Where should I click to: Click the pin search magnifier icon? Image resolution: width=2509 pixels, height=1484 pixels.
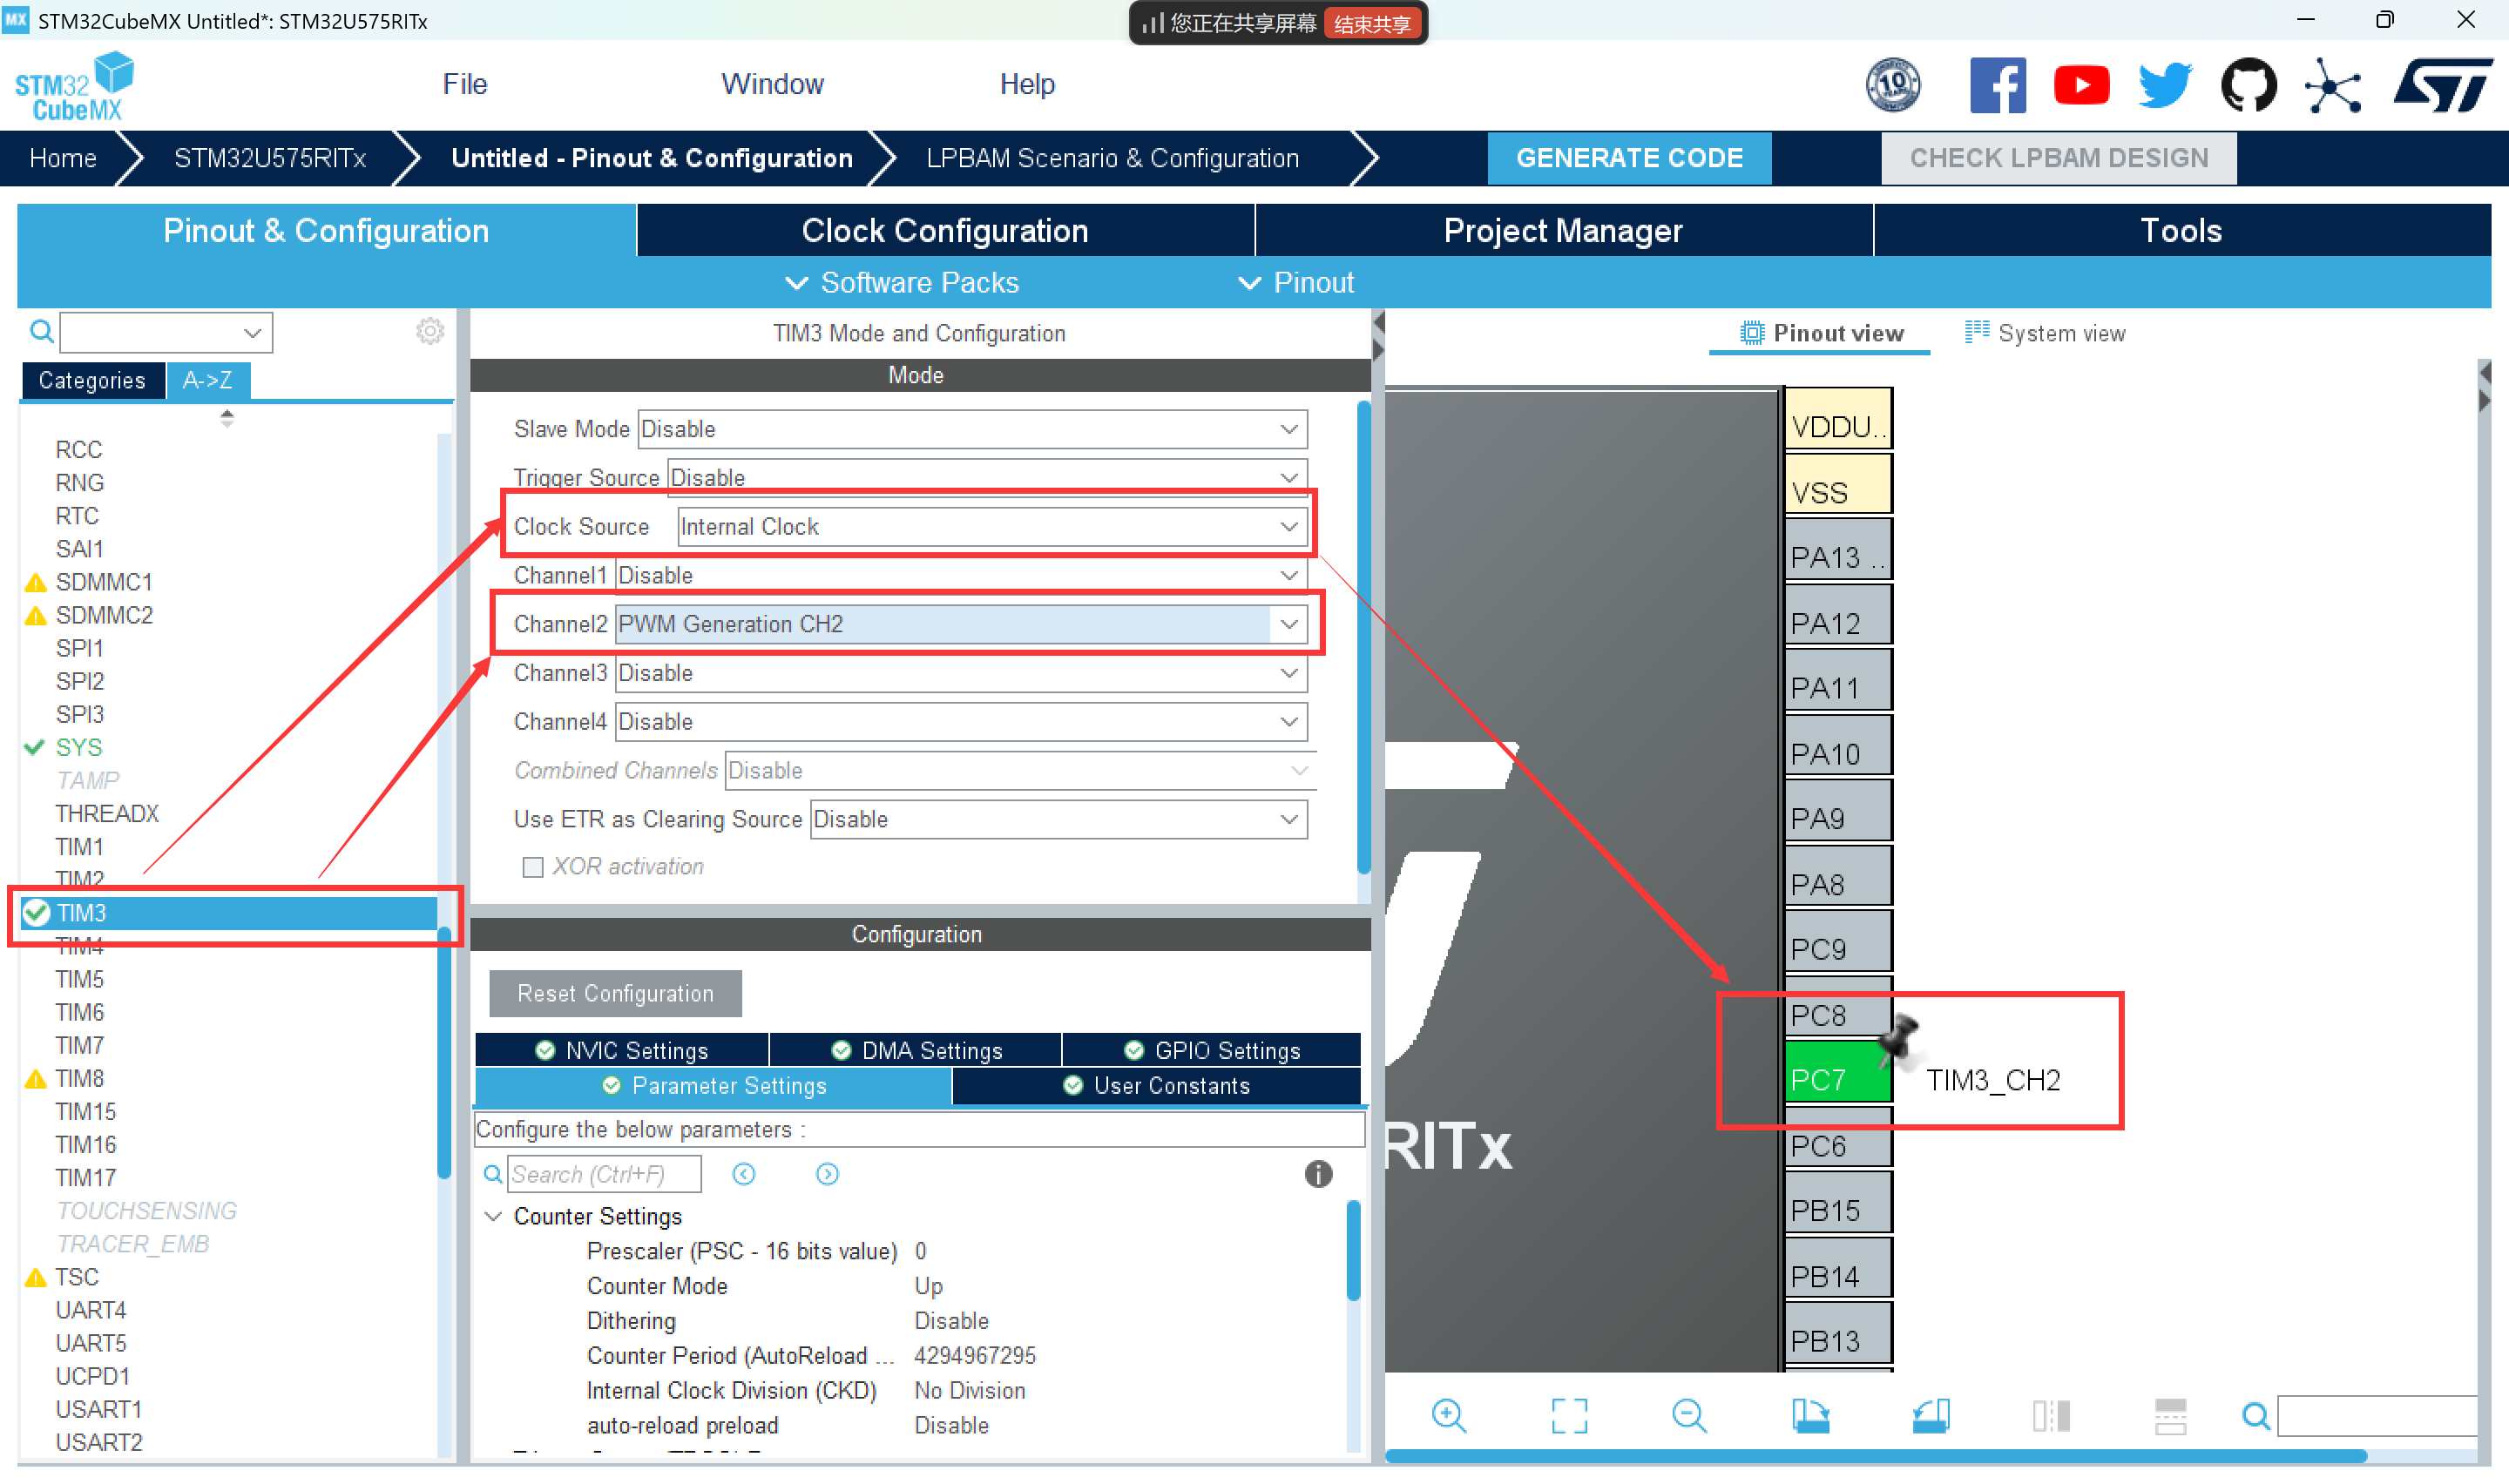pos(2256,1416)
